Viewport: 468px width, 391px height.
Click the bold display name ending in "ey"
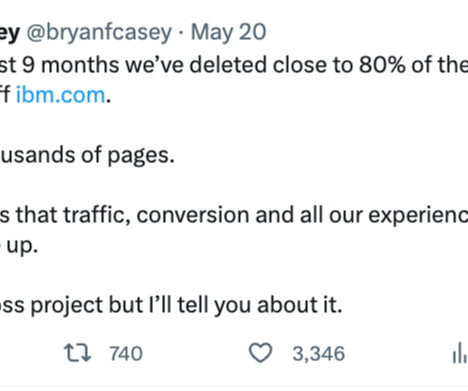pos(10,33)
